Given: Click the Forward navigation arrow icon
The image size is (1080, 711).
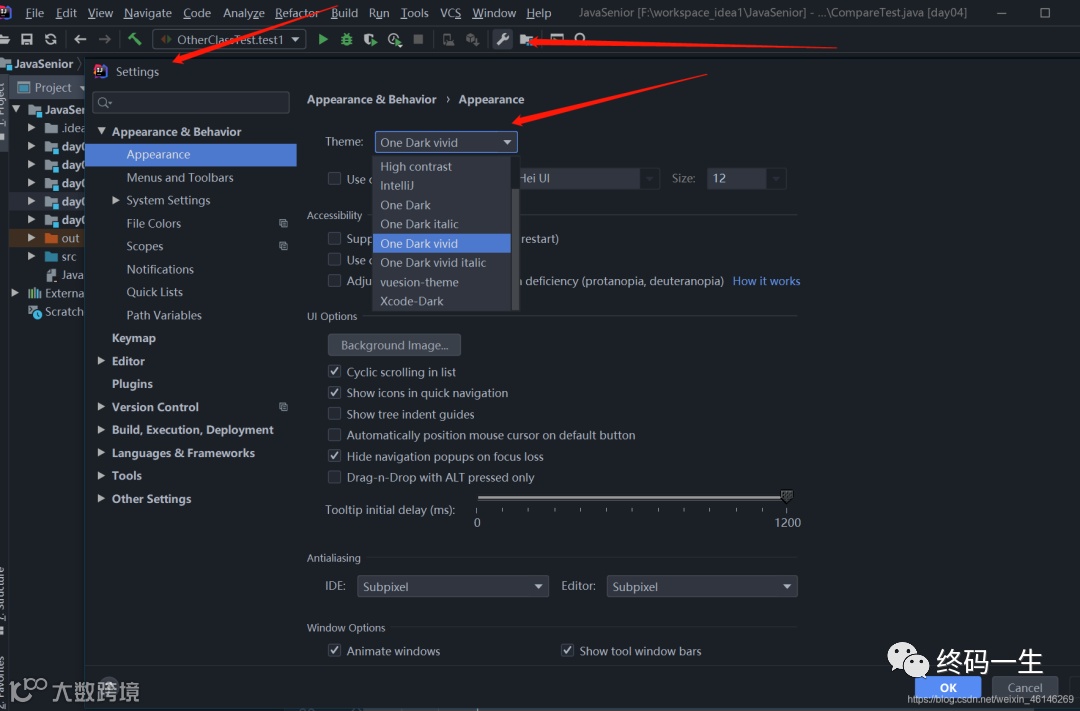Looking at the screenshot, I should 105,39.
